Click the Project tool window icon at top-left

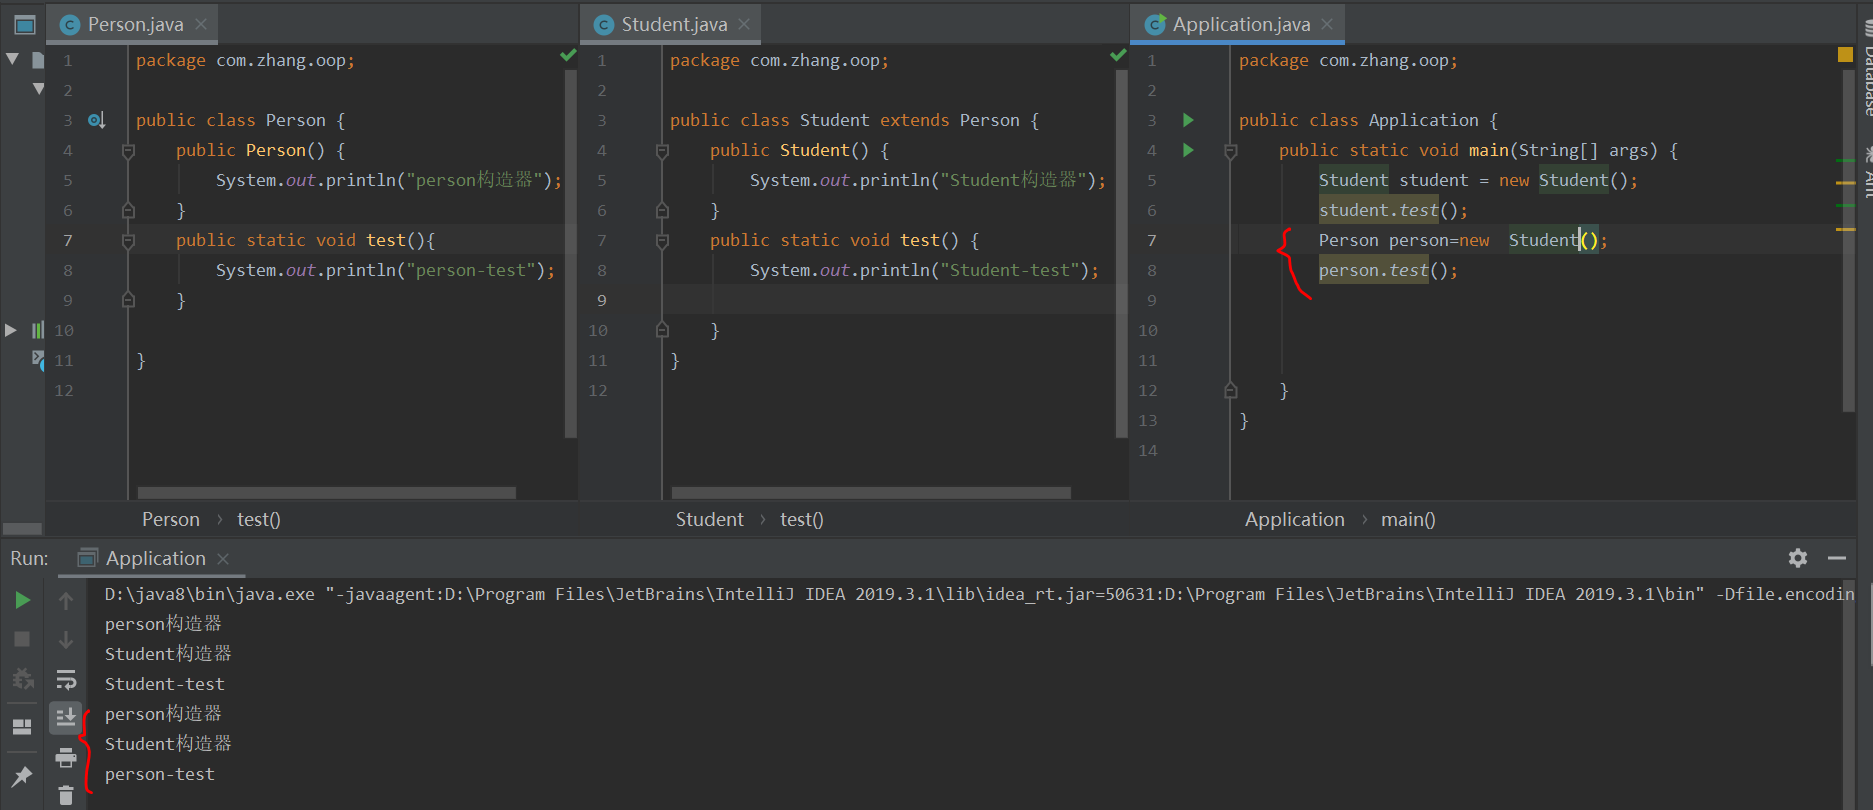25,25
